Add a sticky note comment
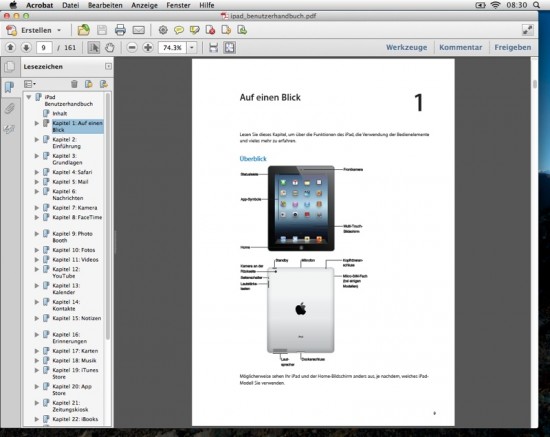This screenshot has width=550, height=437. pyautogui.click(x=179, y=30)
